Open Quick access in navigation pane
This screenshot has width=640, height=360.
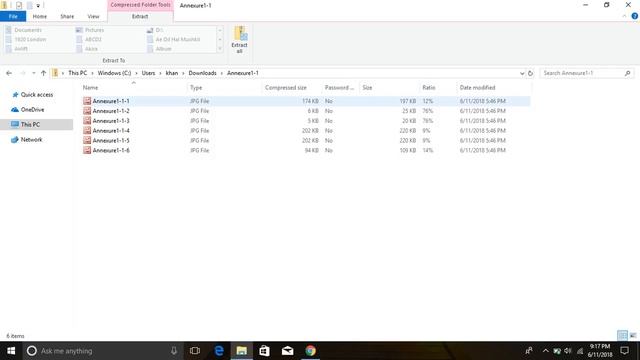(37, 95)
